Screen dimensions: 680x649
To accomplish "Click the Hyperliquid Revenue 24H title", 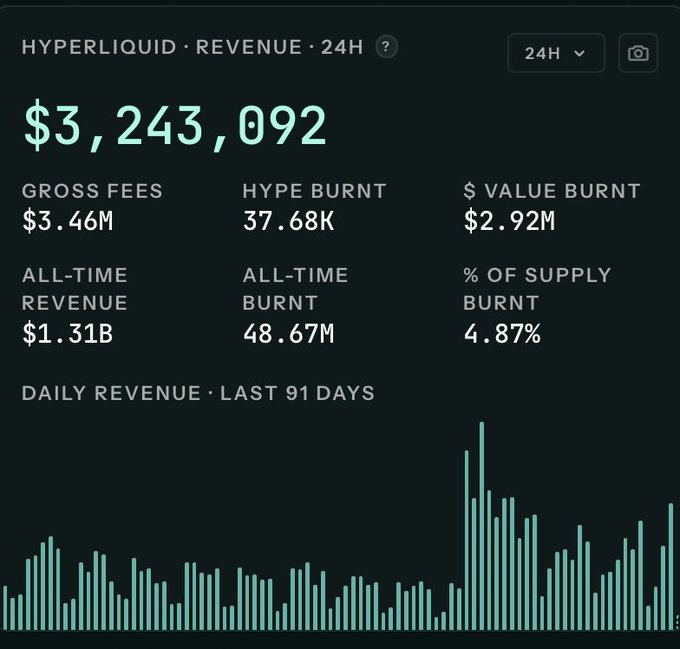I will 192,47.
